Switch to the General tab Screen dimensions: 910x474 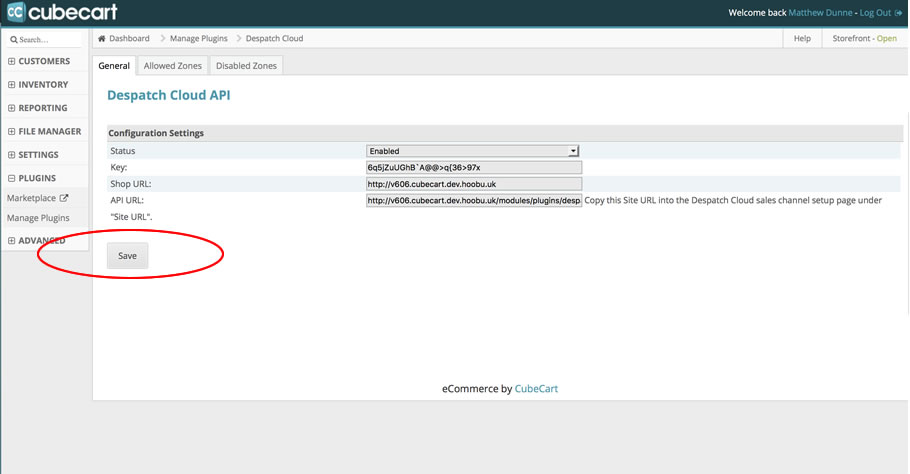coord(114,66)
